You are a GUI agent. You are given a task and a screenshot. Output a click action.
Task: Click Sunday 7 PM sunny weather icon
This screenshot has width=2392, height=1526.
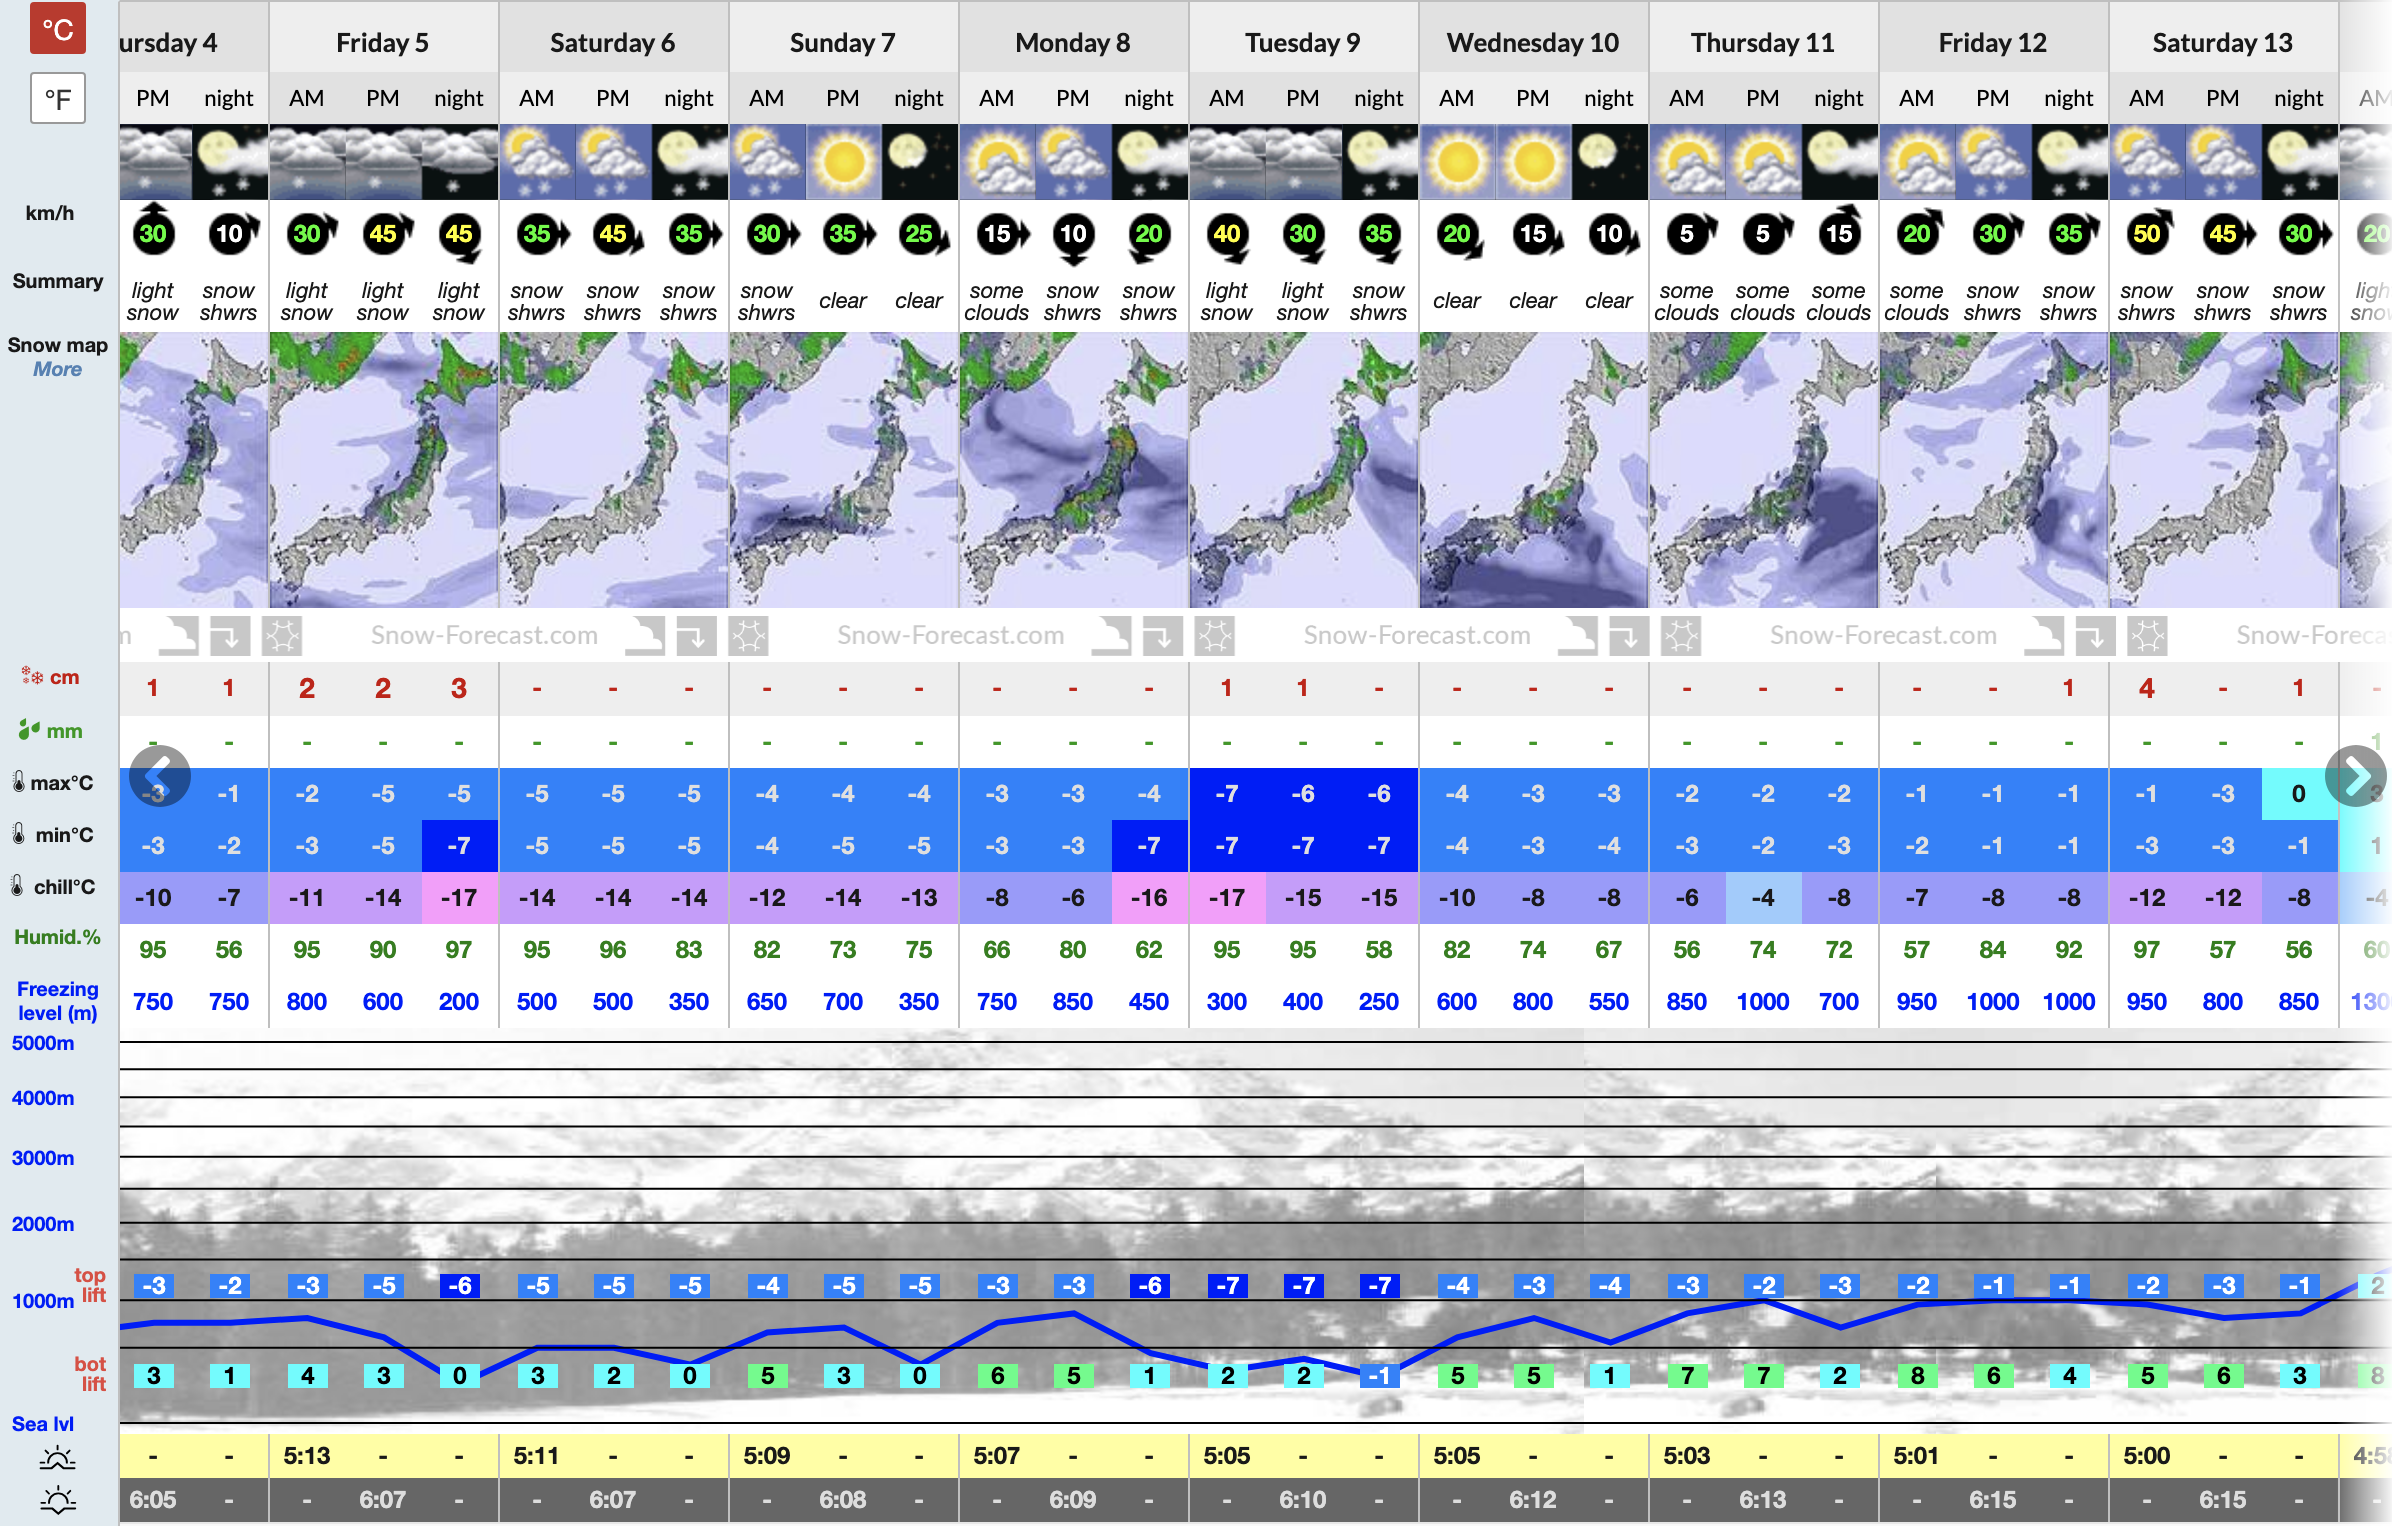pos(843,161)
